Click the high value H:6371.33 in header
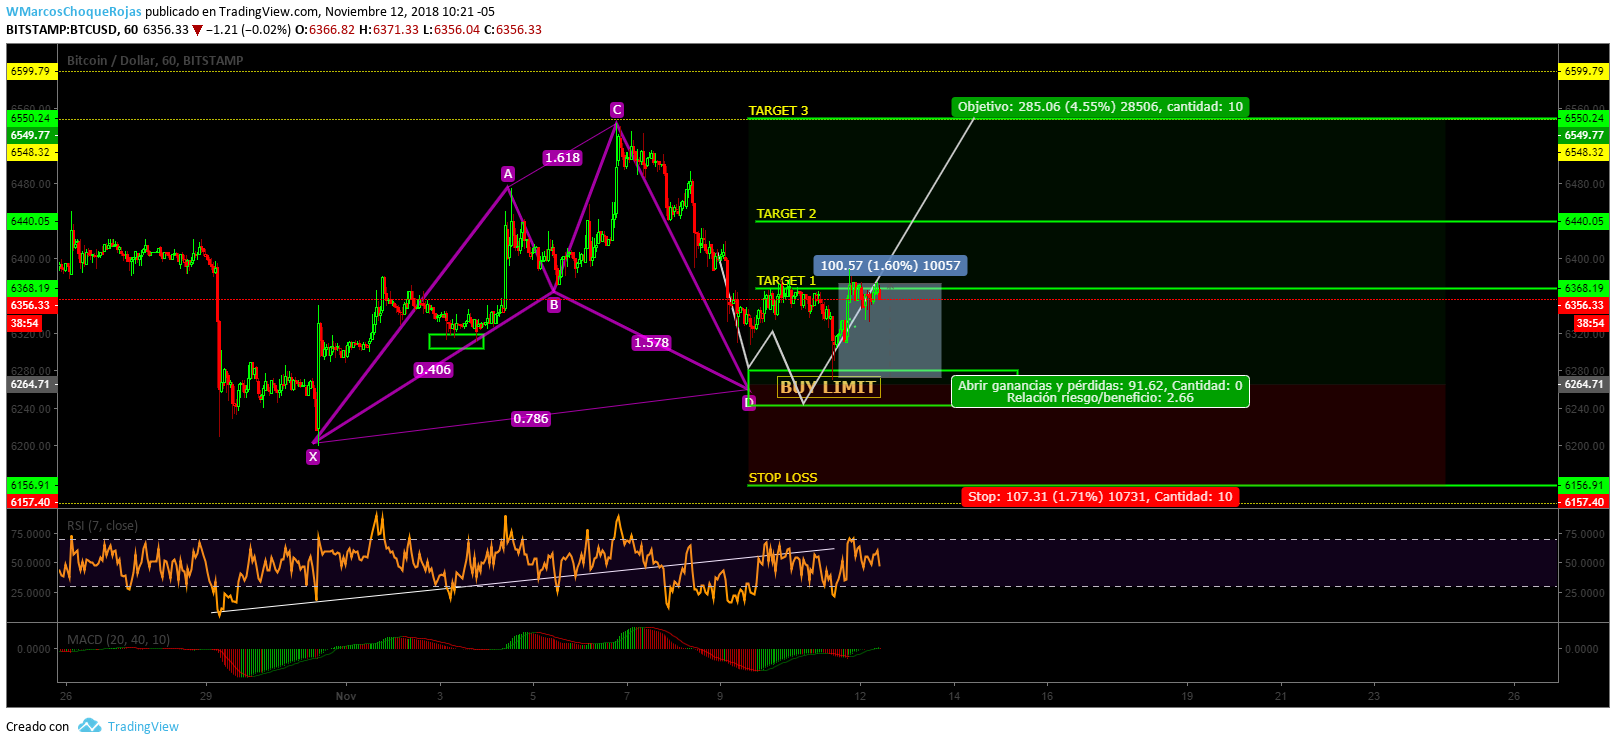1616x744 pixels. [390, 30]
